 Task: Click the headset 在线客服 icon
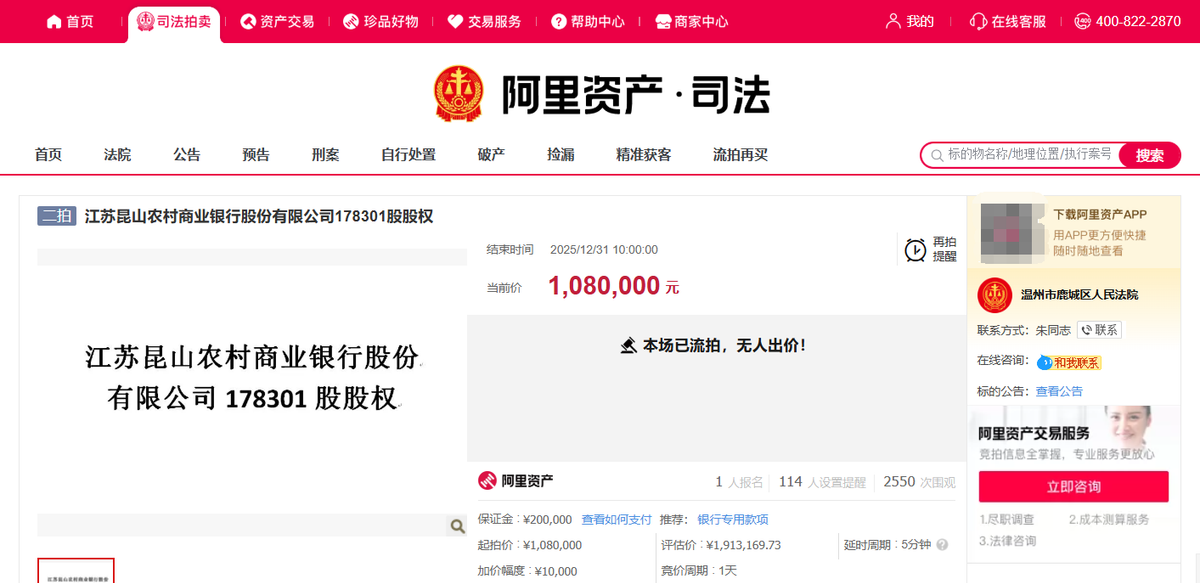pyautogui.click(x=978, y=21)
